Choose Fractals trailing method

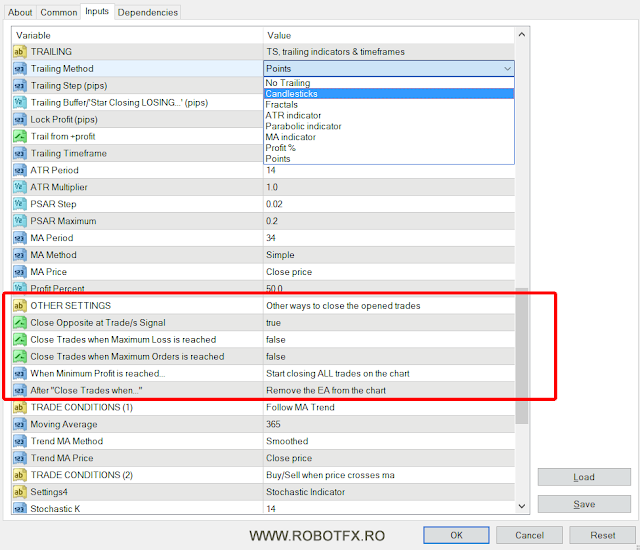coord(389,104)
